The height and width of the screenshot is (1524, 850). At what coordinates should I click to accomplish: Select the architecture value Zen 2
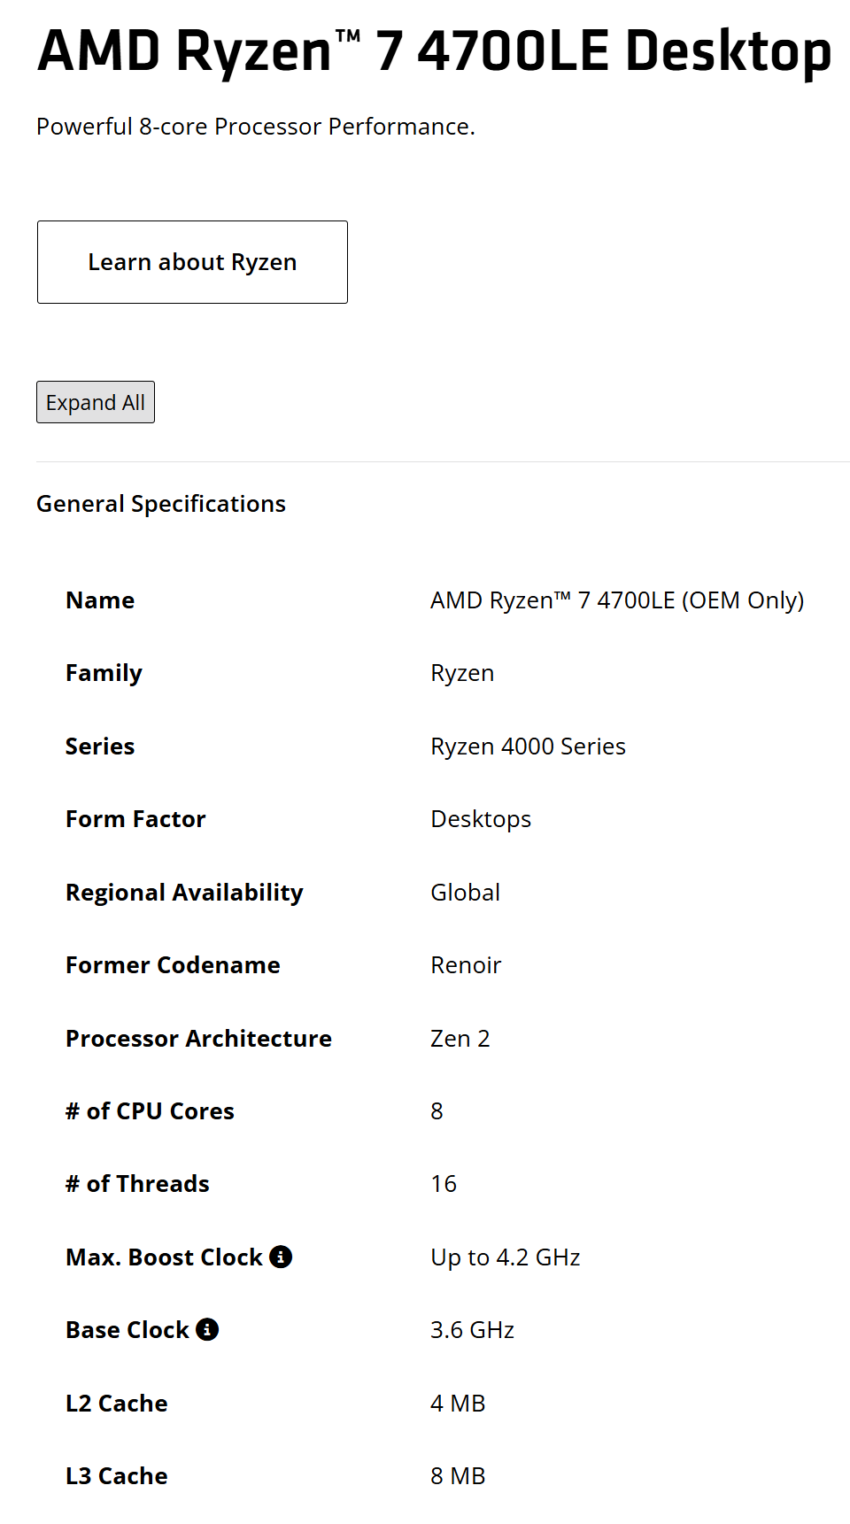coord(460,1038)
